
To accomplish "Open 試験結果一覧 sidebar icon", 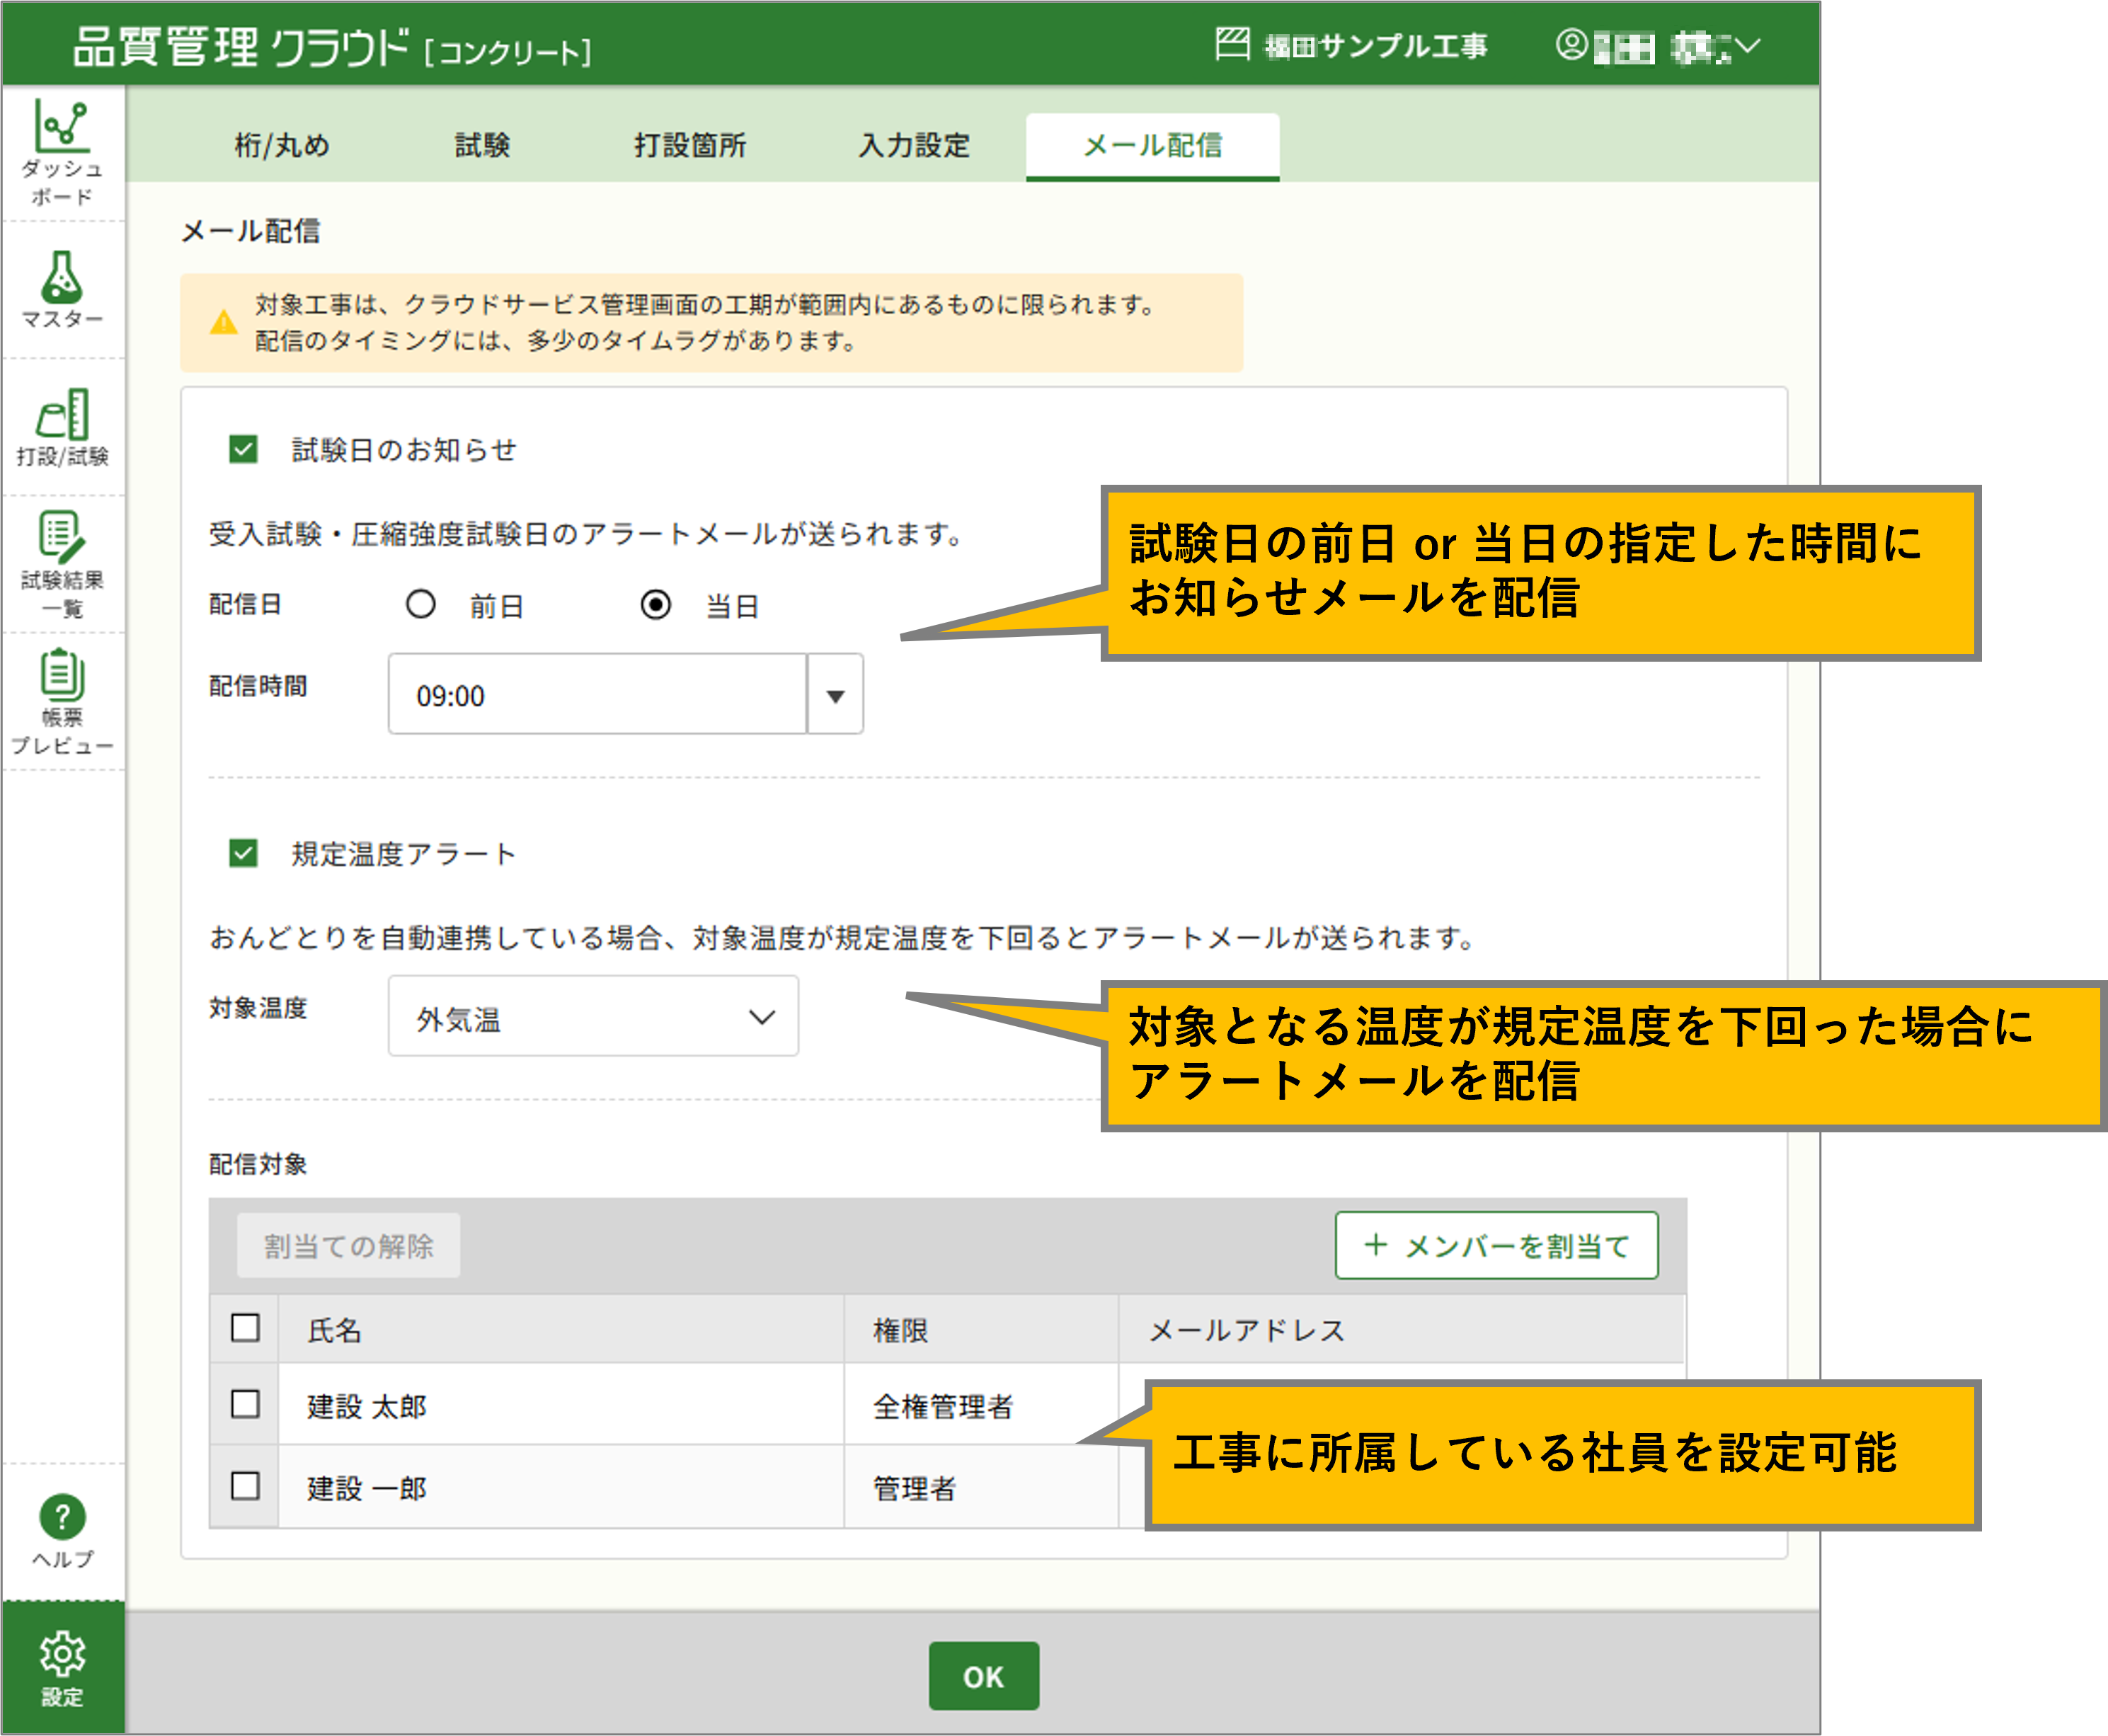I will pyautogui.click(x=62, y=537).
